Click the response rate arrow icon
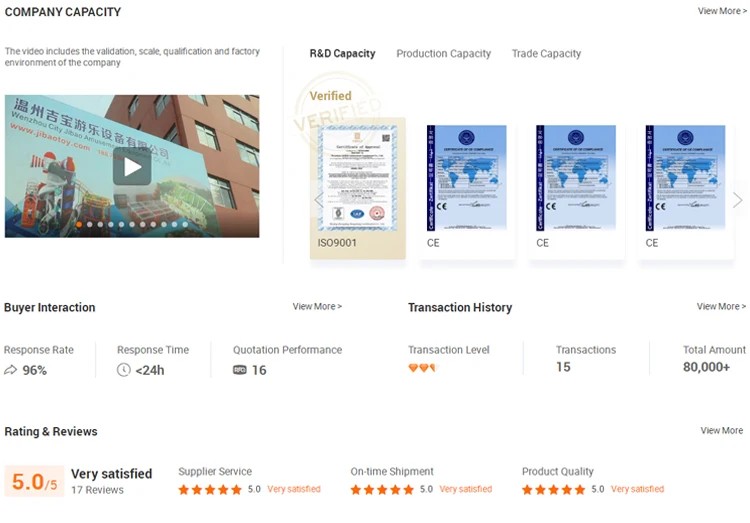750x523 pixels. (11, 370)
